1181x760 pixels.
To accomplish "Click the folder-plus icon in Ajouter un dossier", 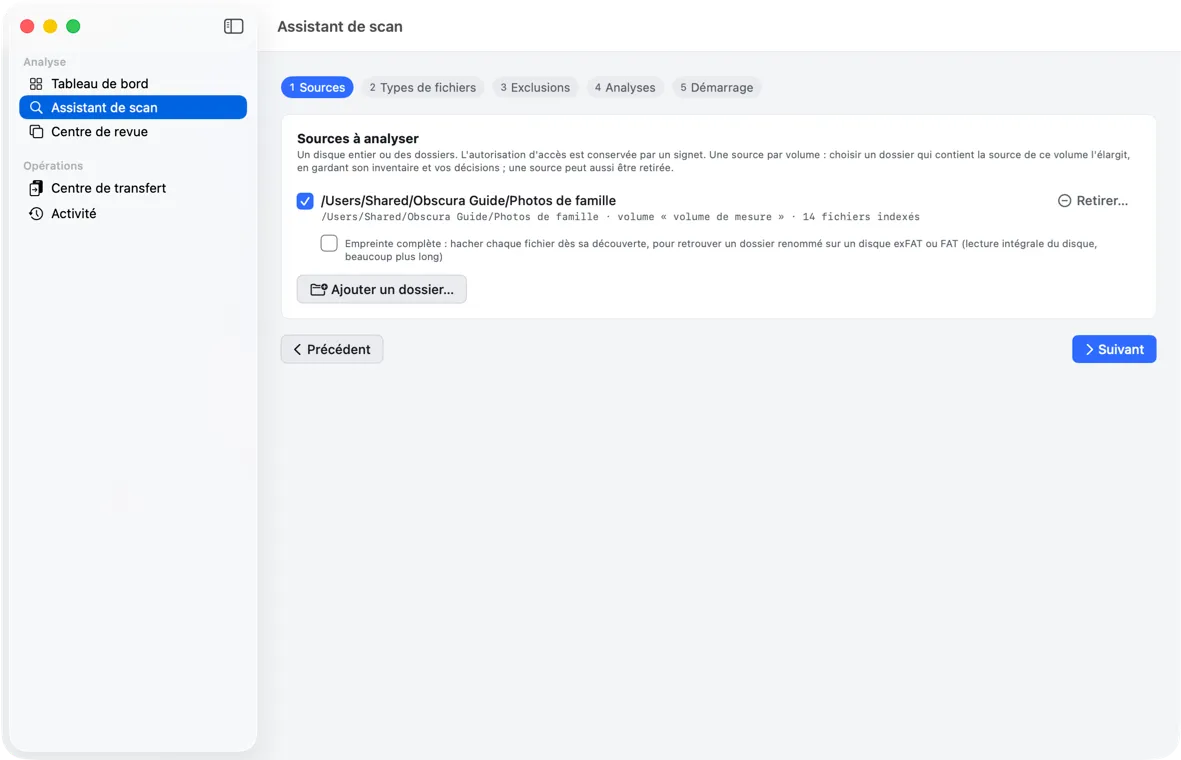I will point(319,289).
